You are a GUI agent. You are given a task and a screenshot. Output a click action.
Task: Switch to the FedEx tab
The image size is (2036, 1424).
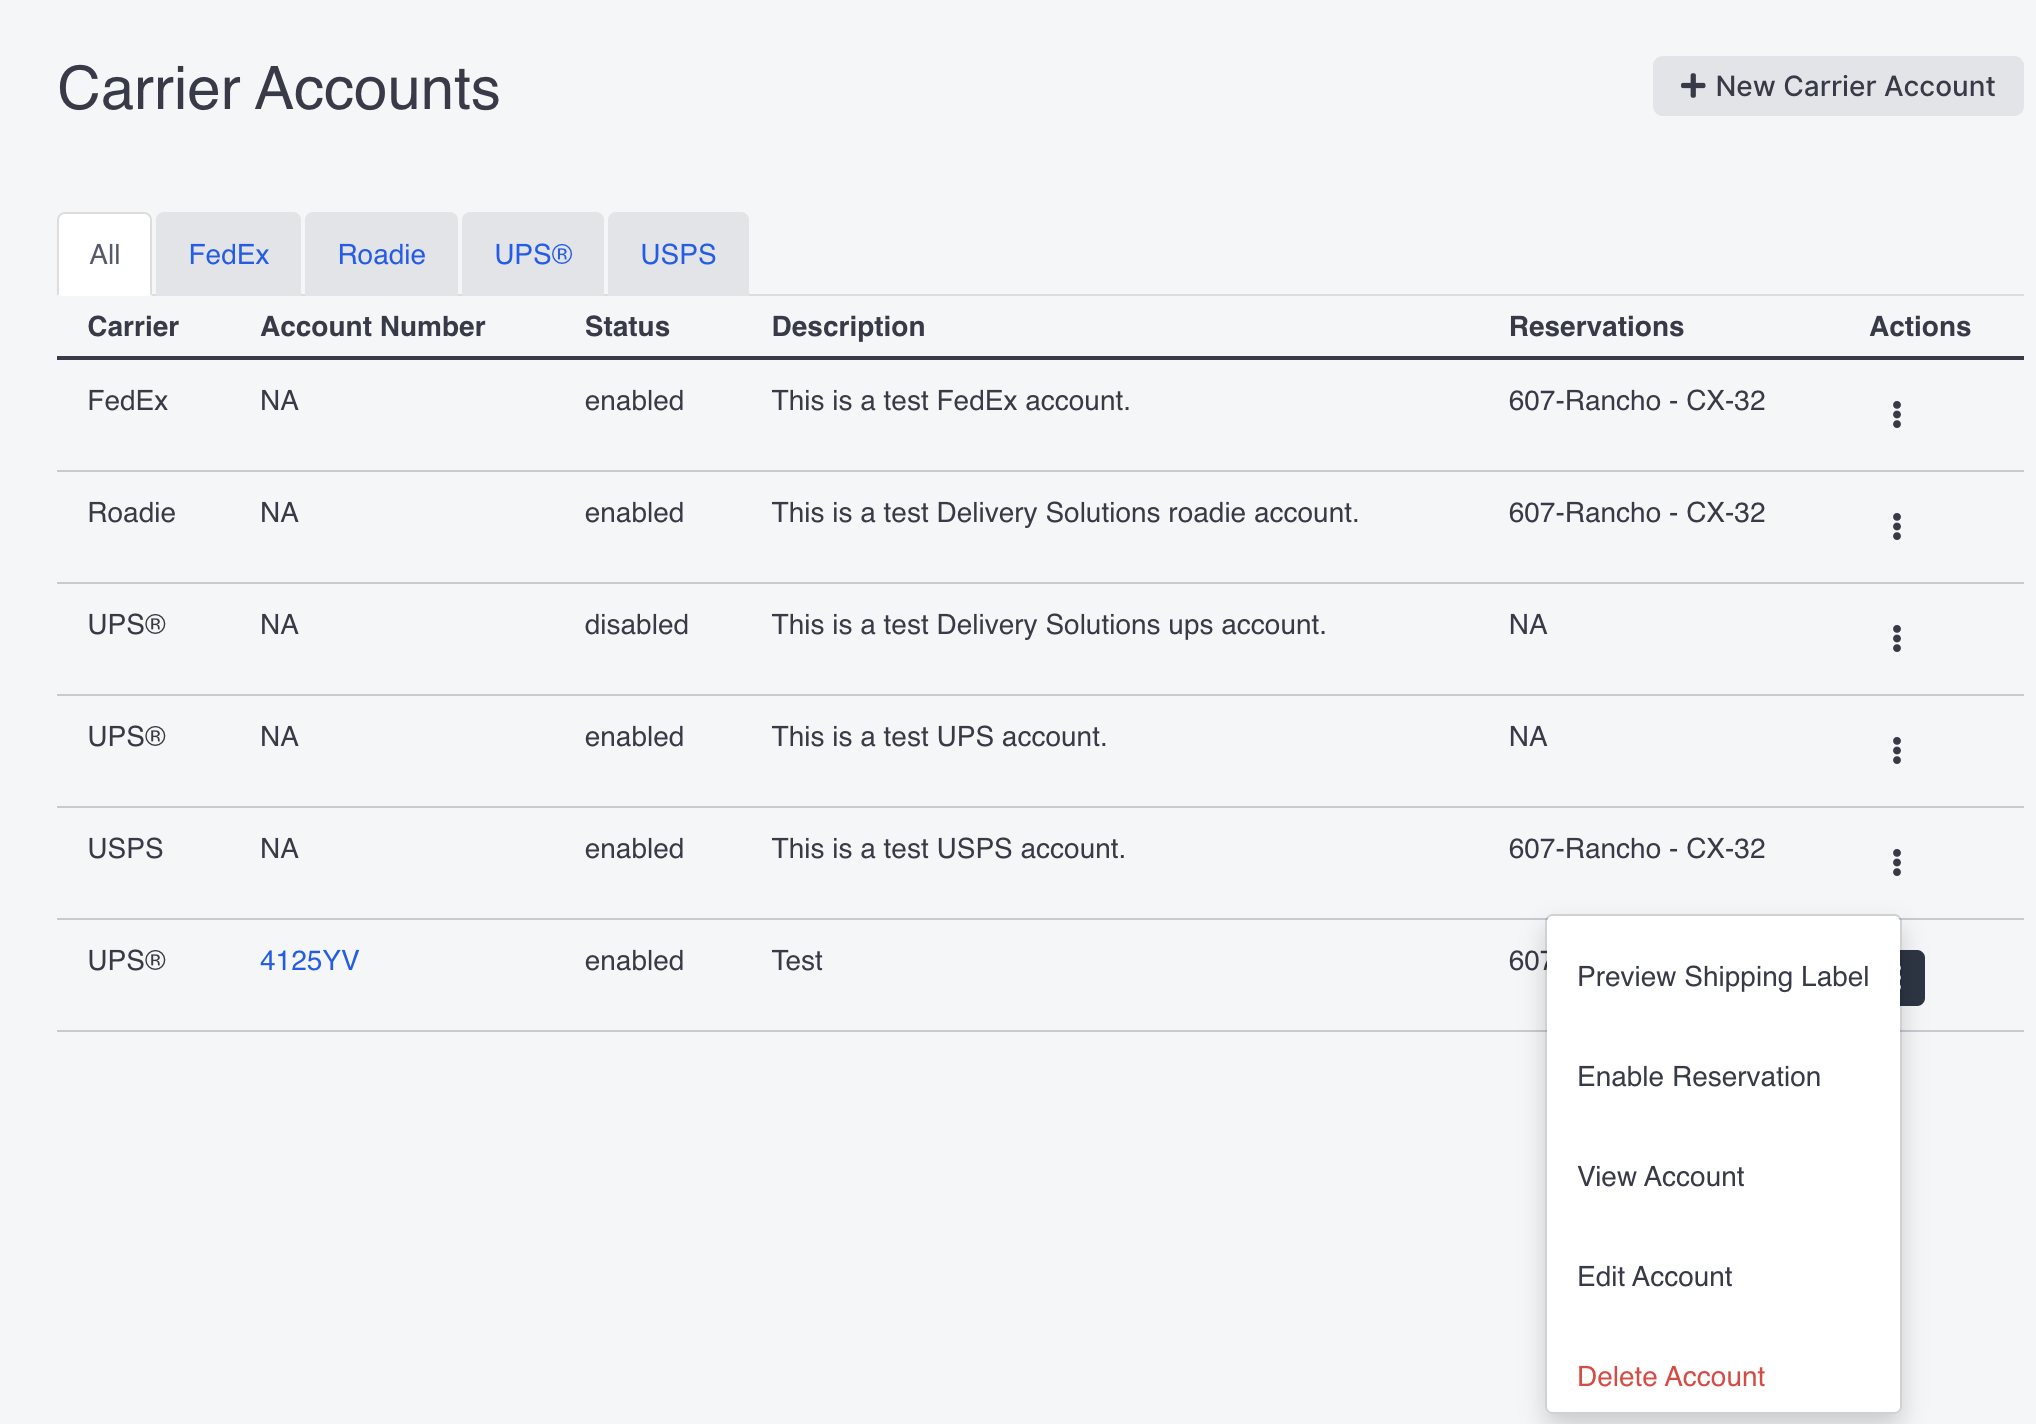click(228, 254)
